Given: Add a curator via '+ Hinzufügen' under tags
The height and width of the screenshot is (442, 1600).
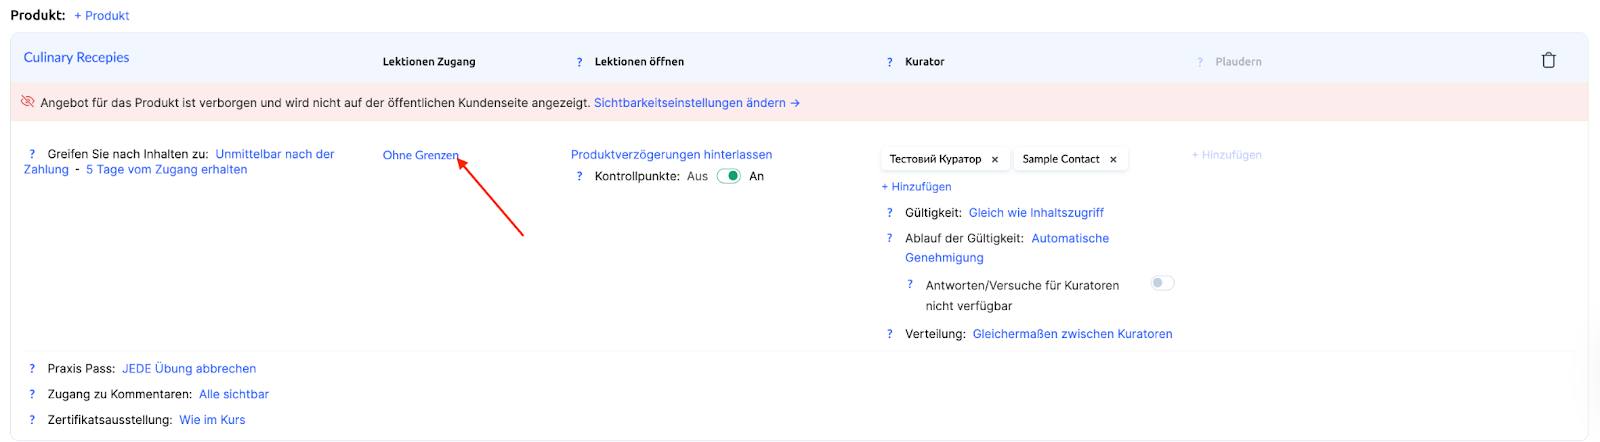Looking at the screenshot, I should point(917,187).
